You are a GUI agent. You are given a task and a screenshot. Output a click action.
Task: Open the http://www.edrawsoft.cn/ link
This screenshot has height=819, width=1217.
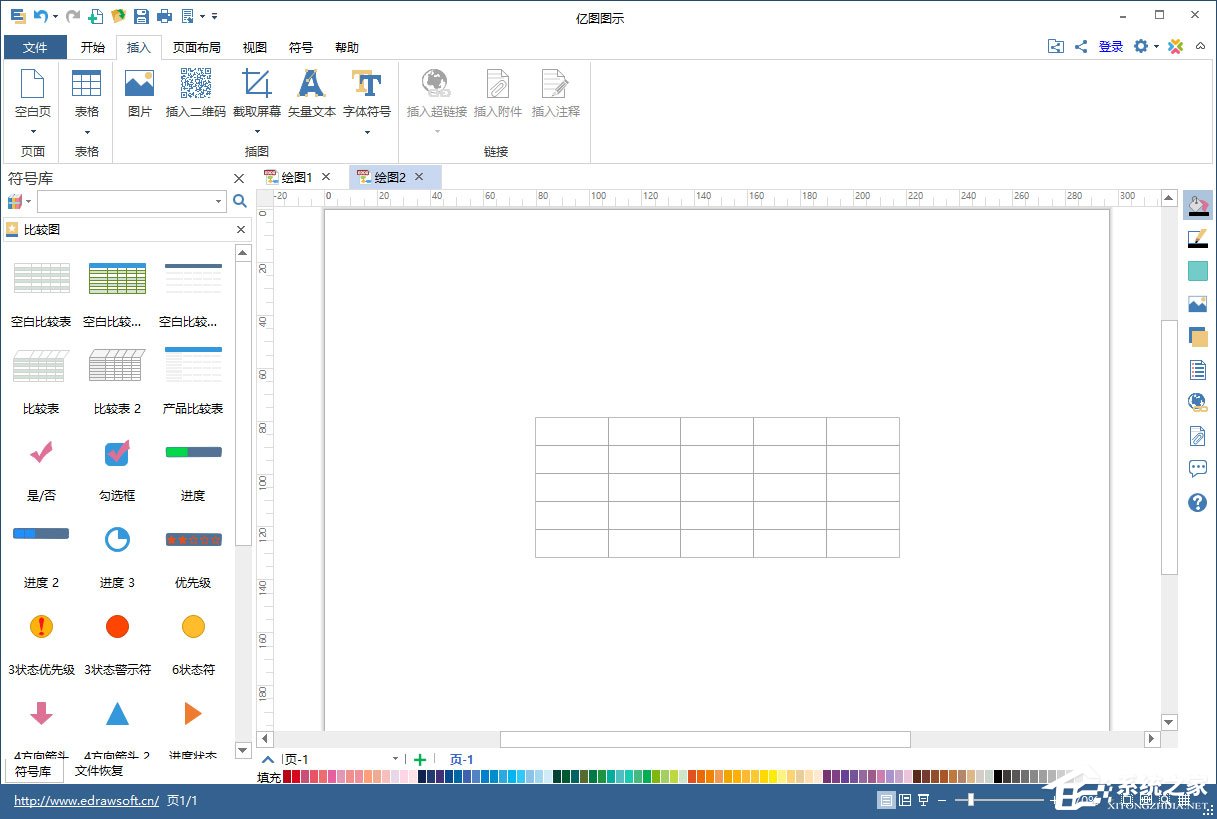(x=87, y=801)
